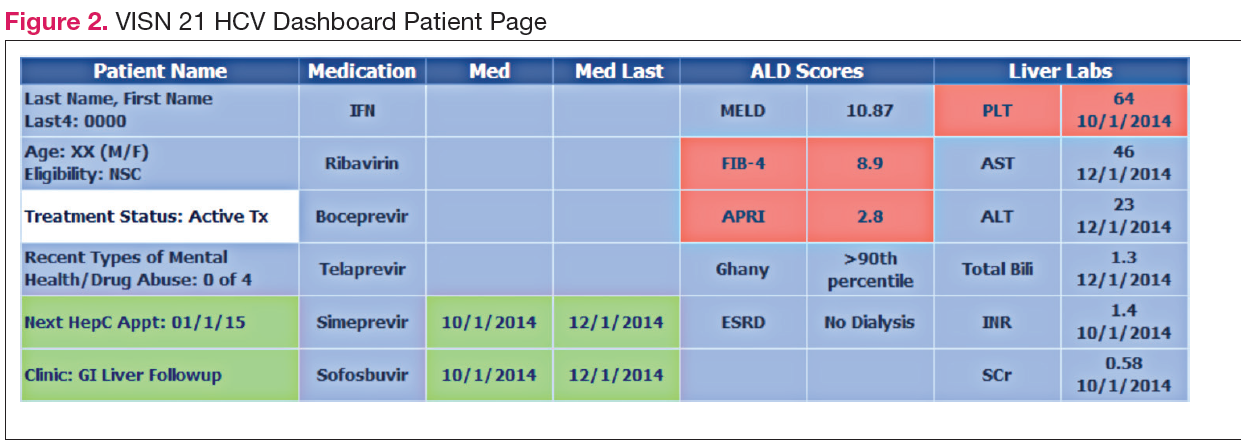Select the Ghany score label

743,269
